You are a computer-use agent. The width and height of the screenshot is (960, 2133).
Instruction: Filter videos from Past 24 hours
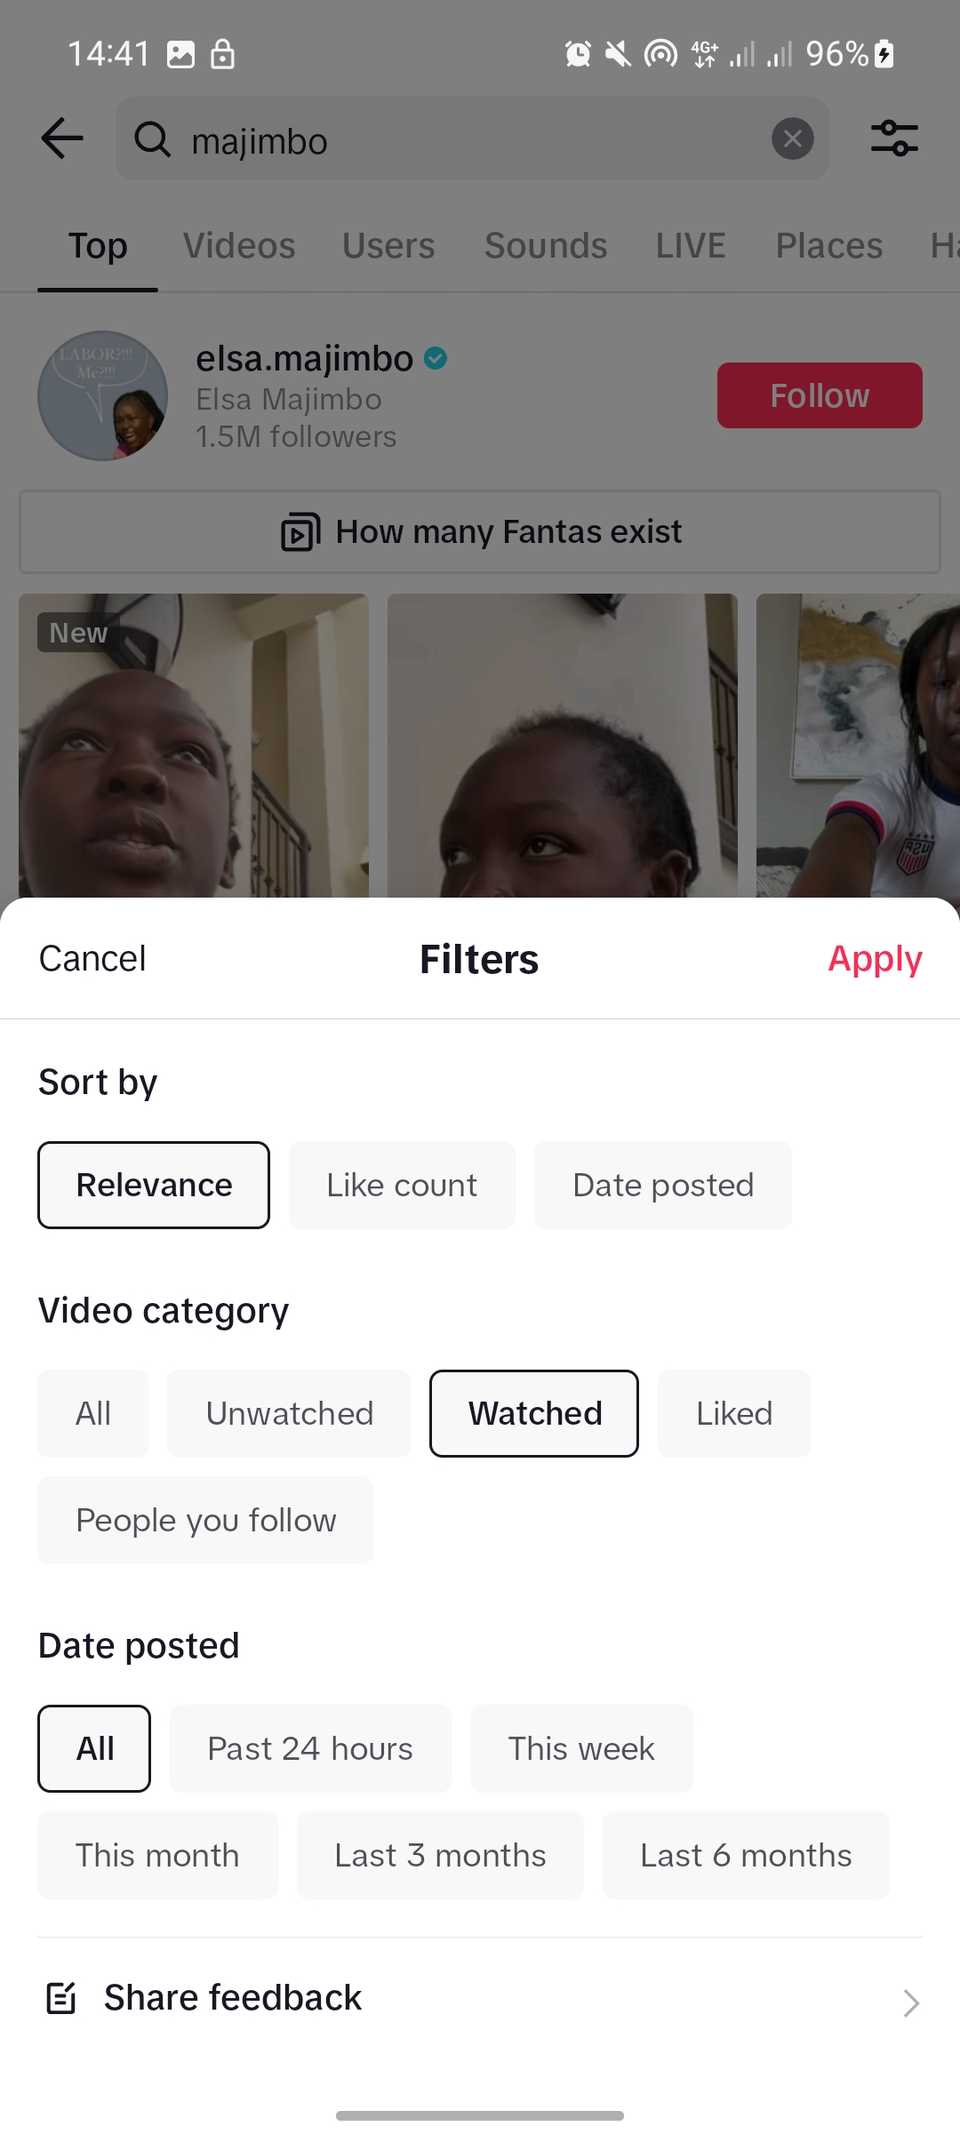click(310, 1748)
